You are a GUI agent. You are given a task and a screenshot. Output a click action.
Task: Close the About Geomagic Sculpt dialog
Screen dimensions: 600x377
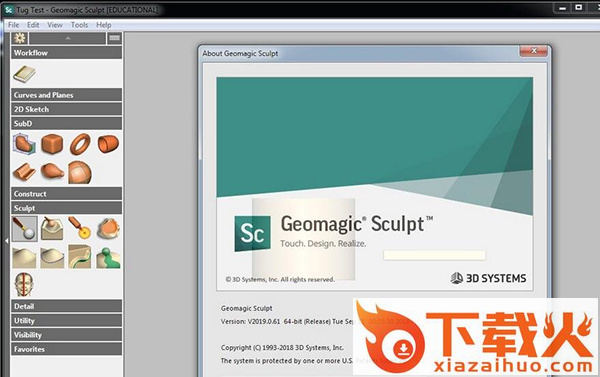point(533,51)
